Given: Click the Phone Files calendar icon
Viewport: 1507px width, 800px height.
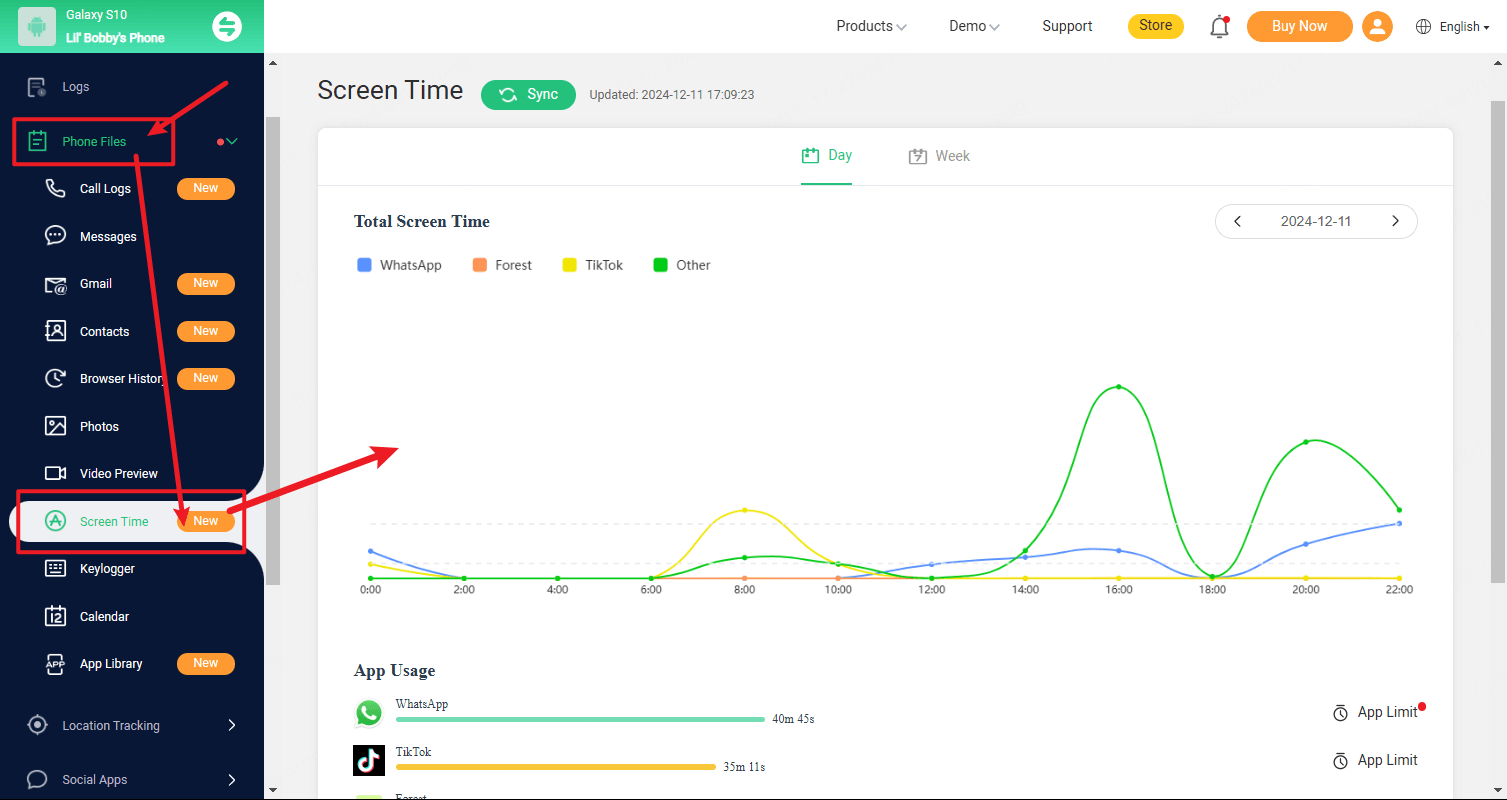Looking at the screenshot, I should (37, 141).
